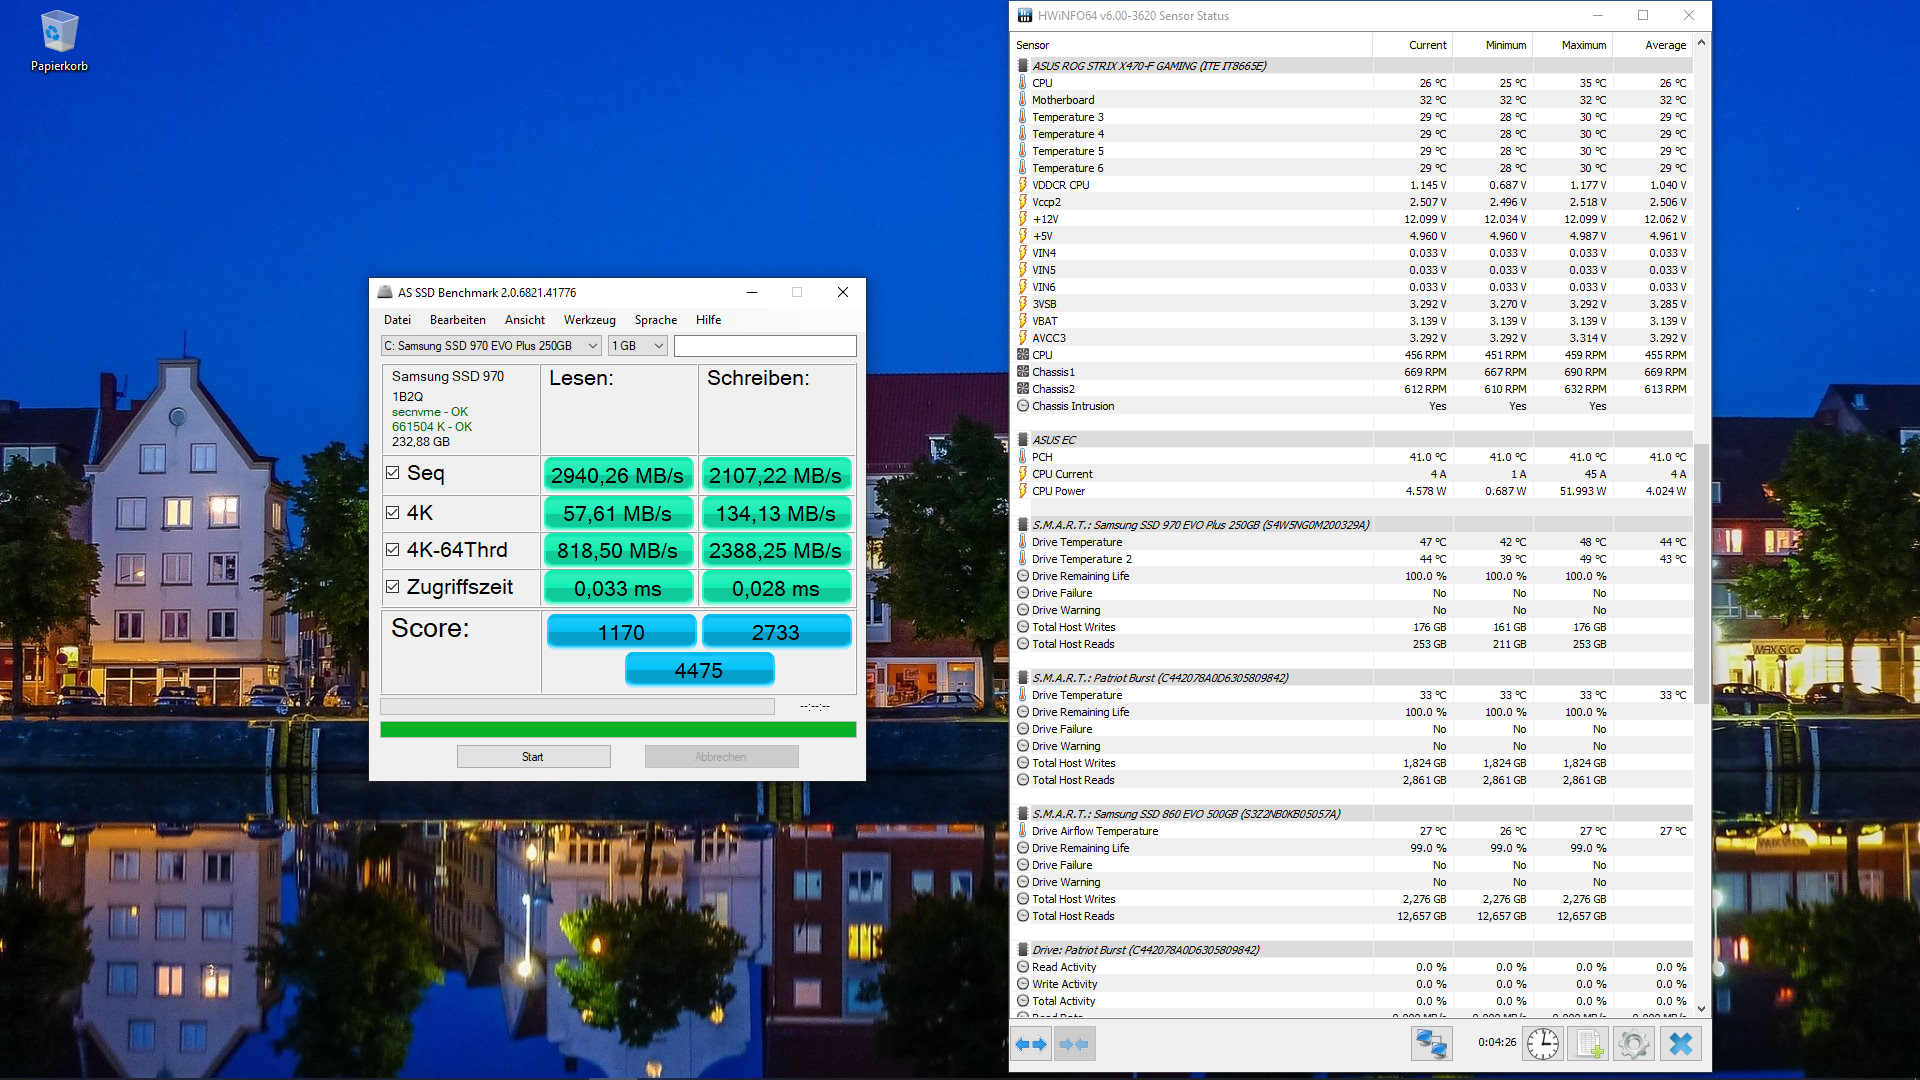The image size is (1920, 1080).
Task: Start logging with the sheet plus icon
Action: coord(1588,1044)
